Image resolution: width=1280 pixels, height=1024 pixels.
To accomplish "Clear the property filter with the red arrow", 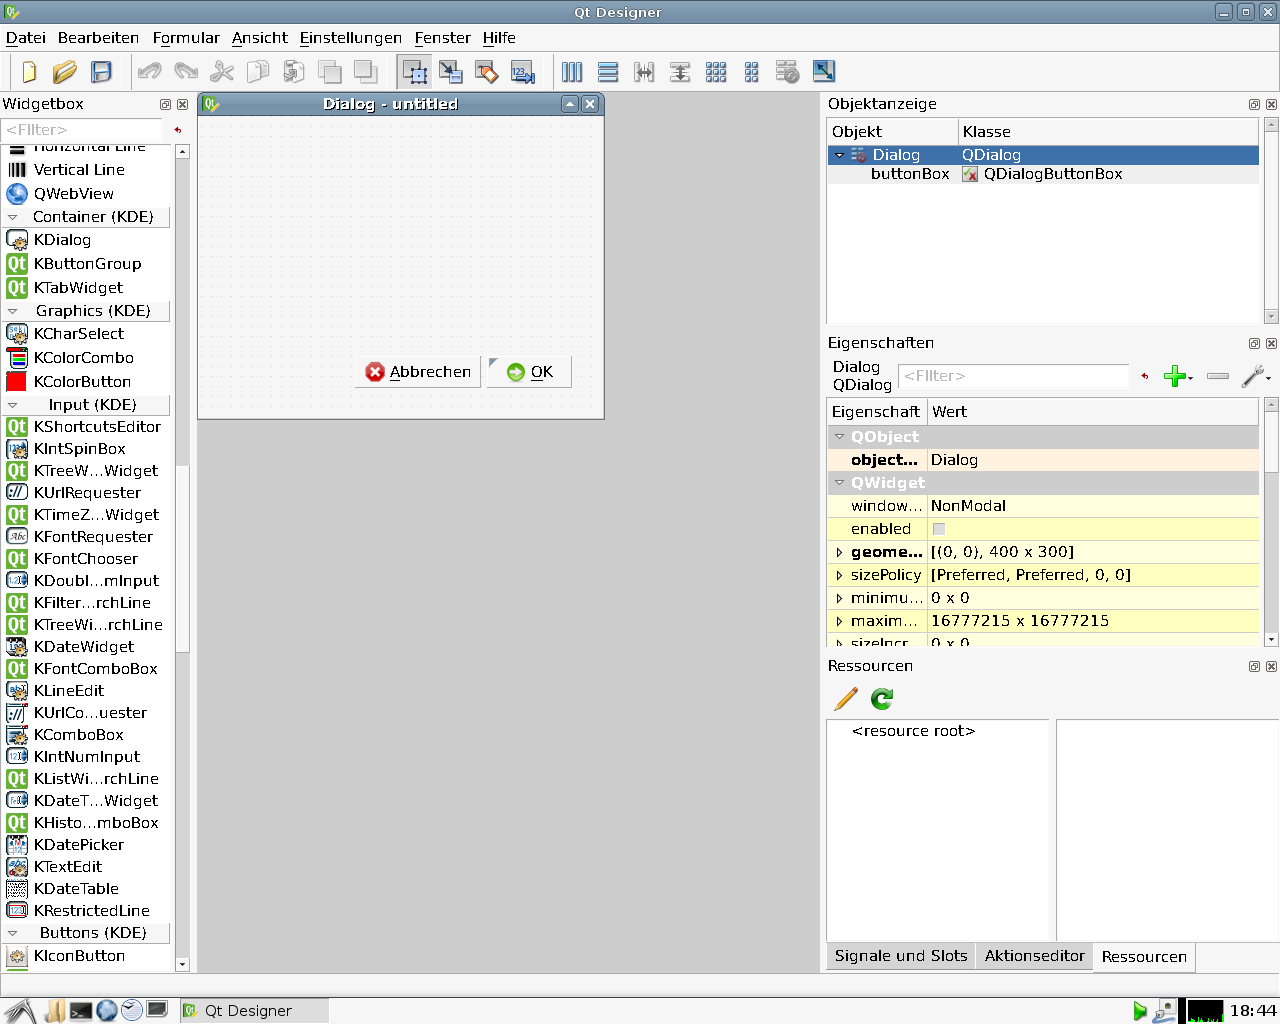I will pyautogui.click(x=1145, y=376).
